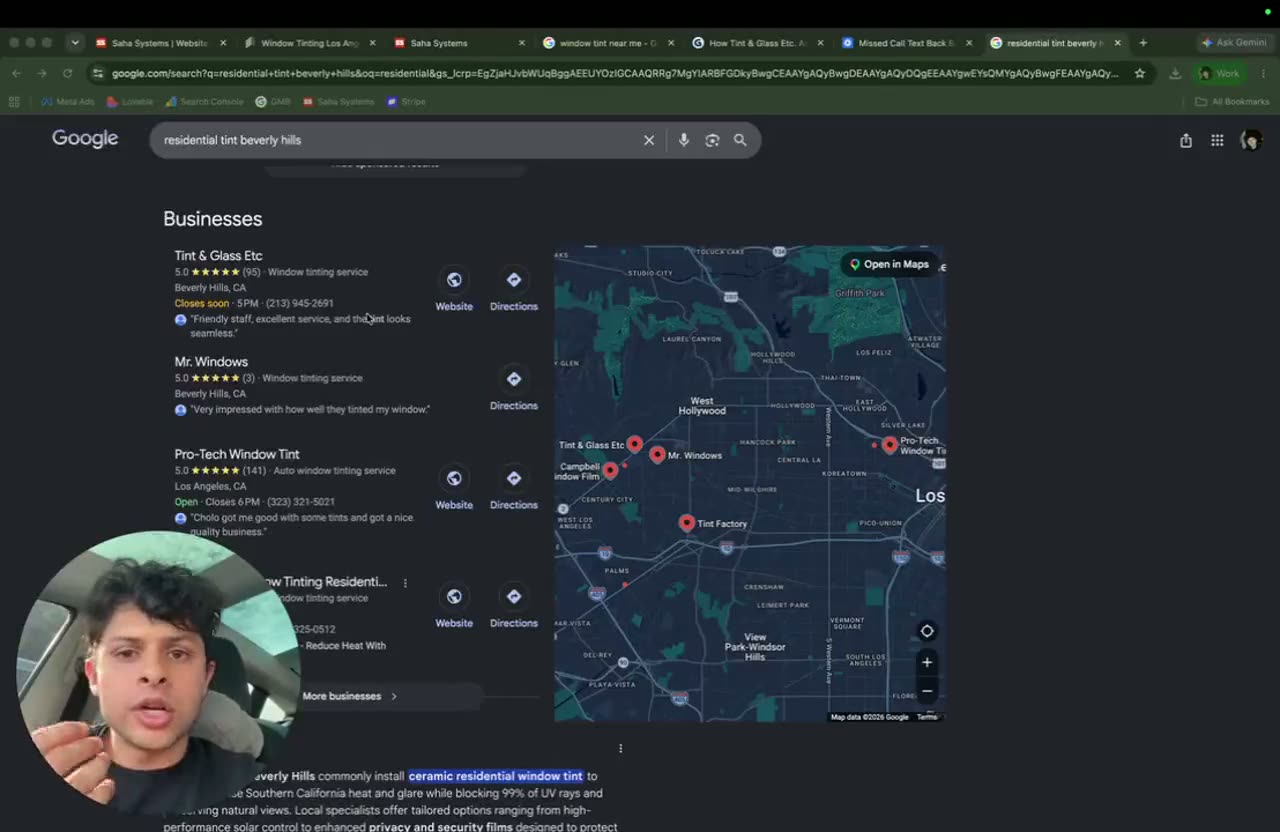Click Tint & Glass Etc map pin
Screen dimensions: 1280x832
coord(634,444)
